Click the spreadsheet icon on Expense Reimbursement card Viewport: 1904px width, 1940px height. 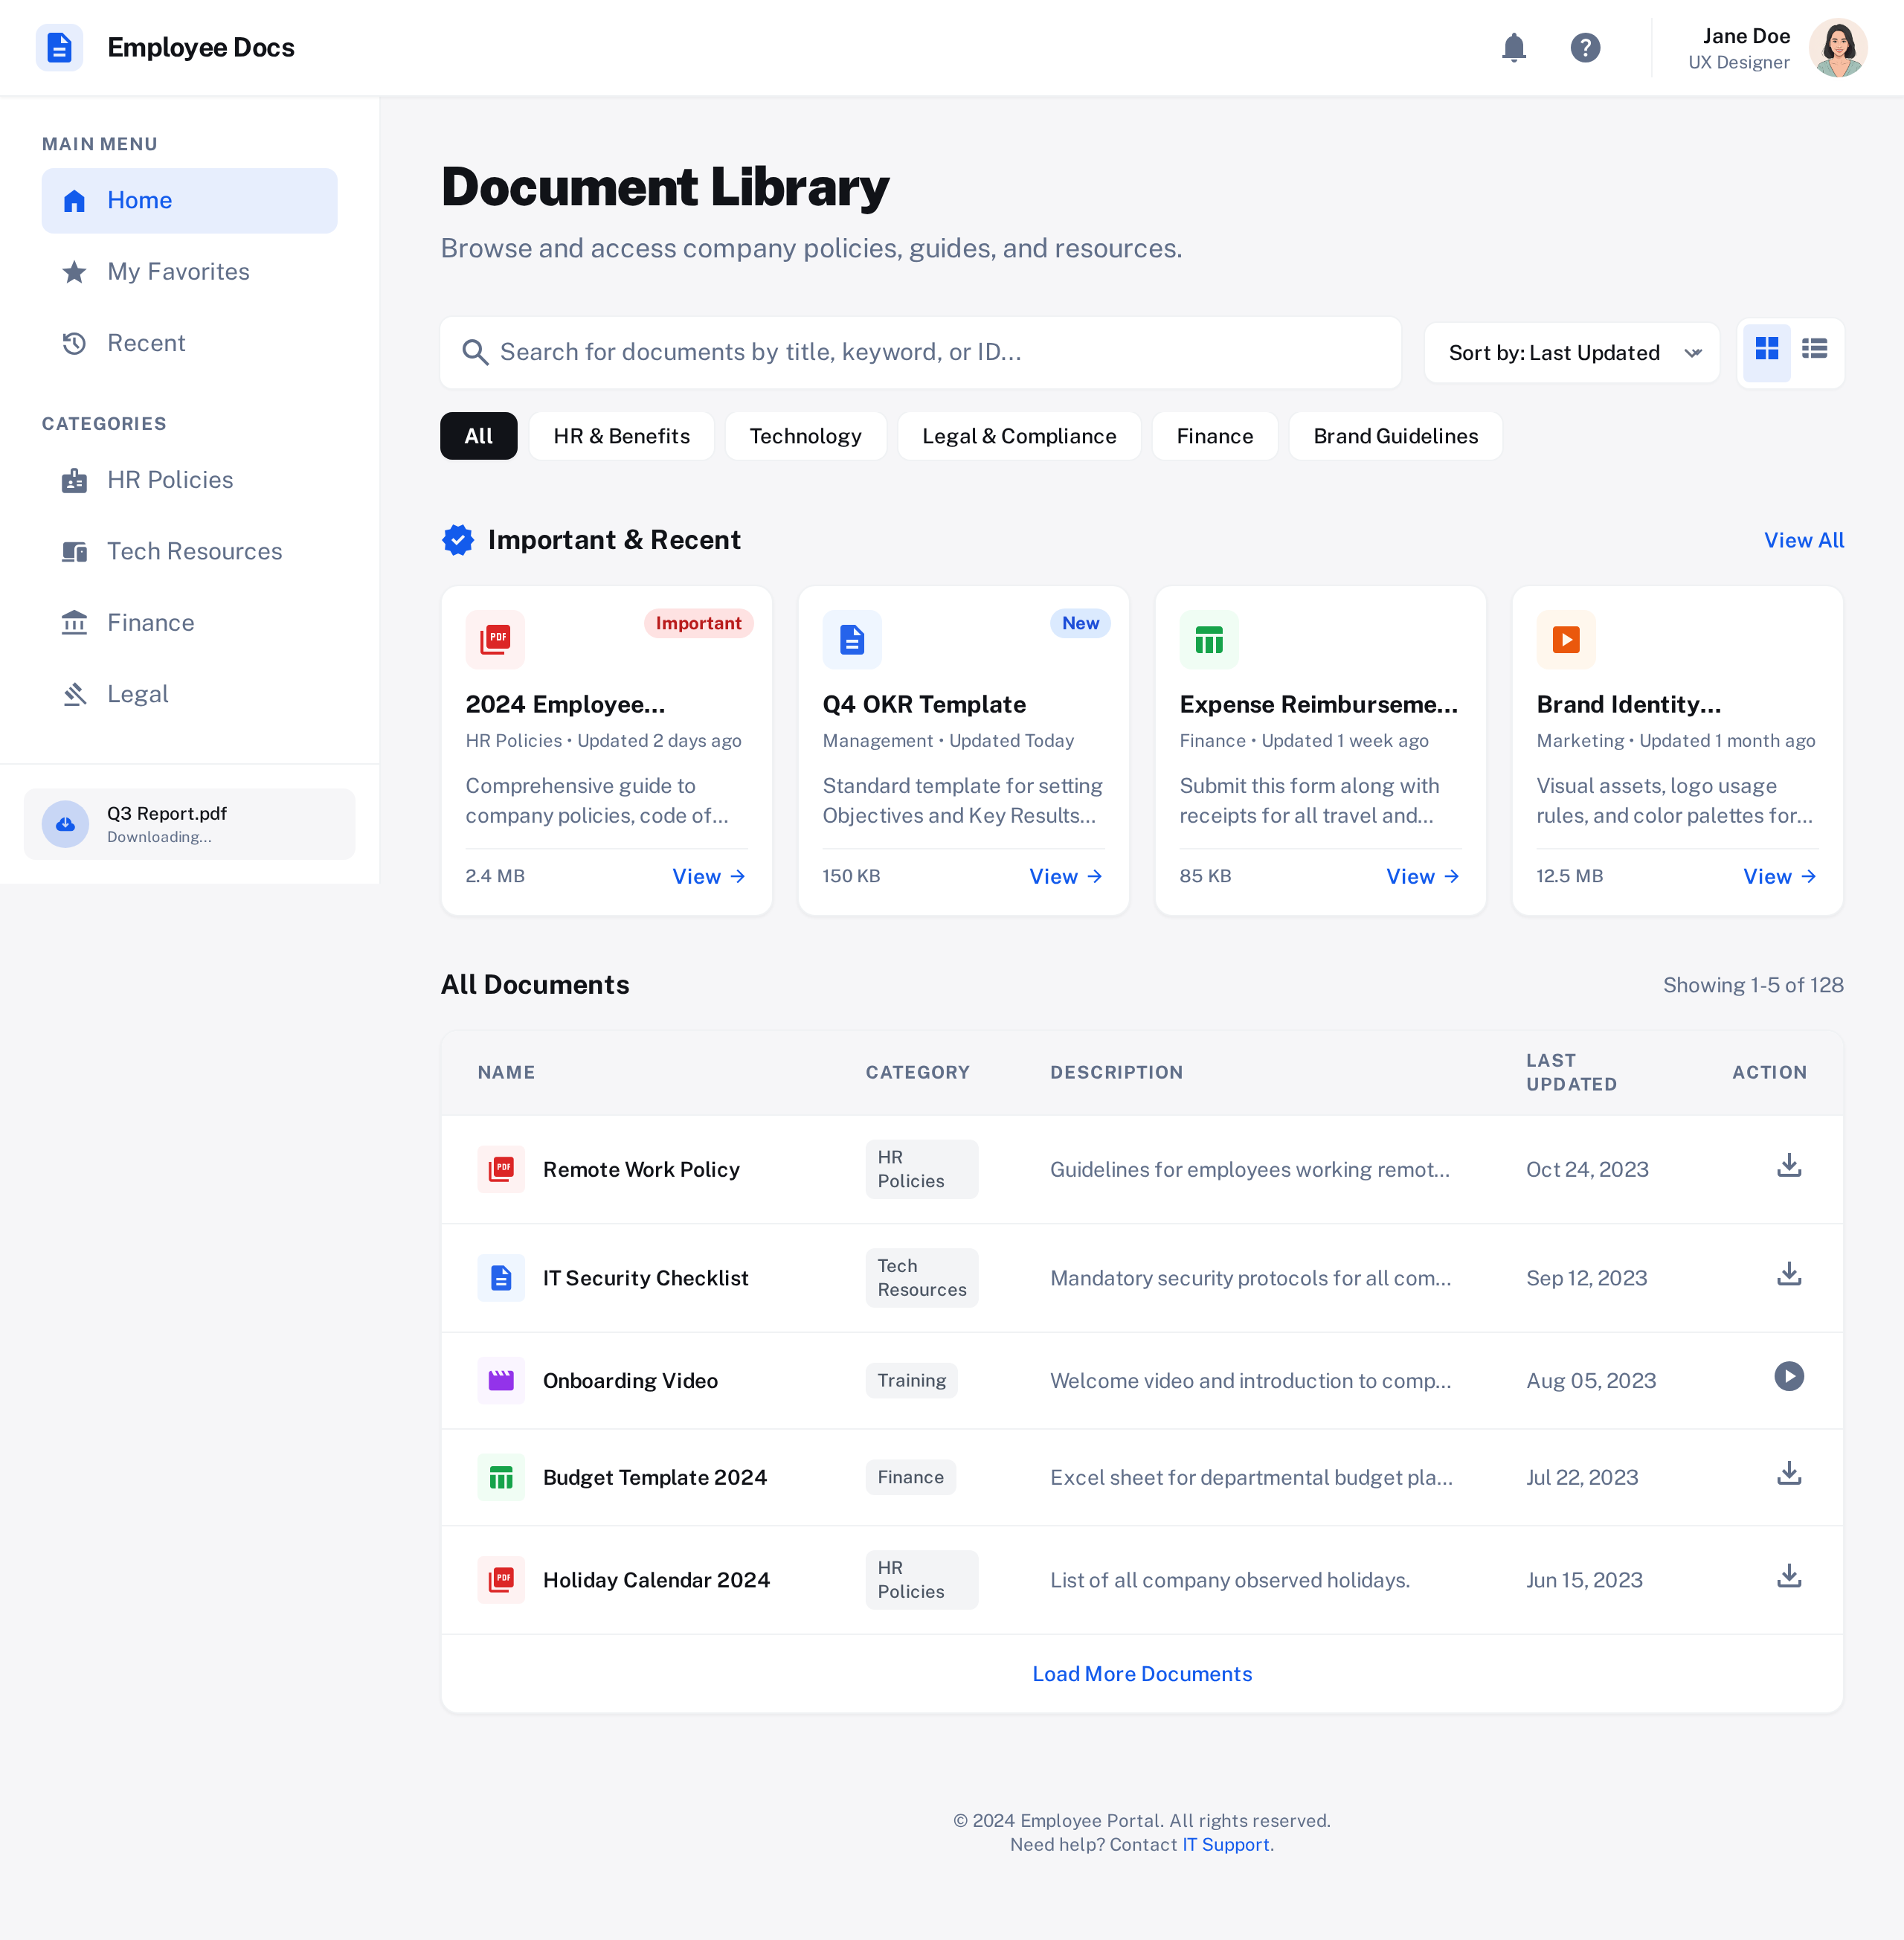coord(1209,639)
